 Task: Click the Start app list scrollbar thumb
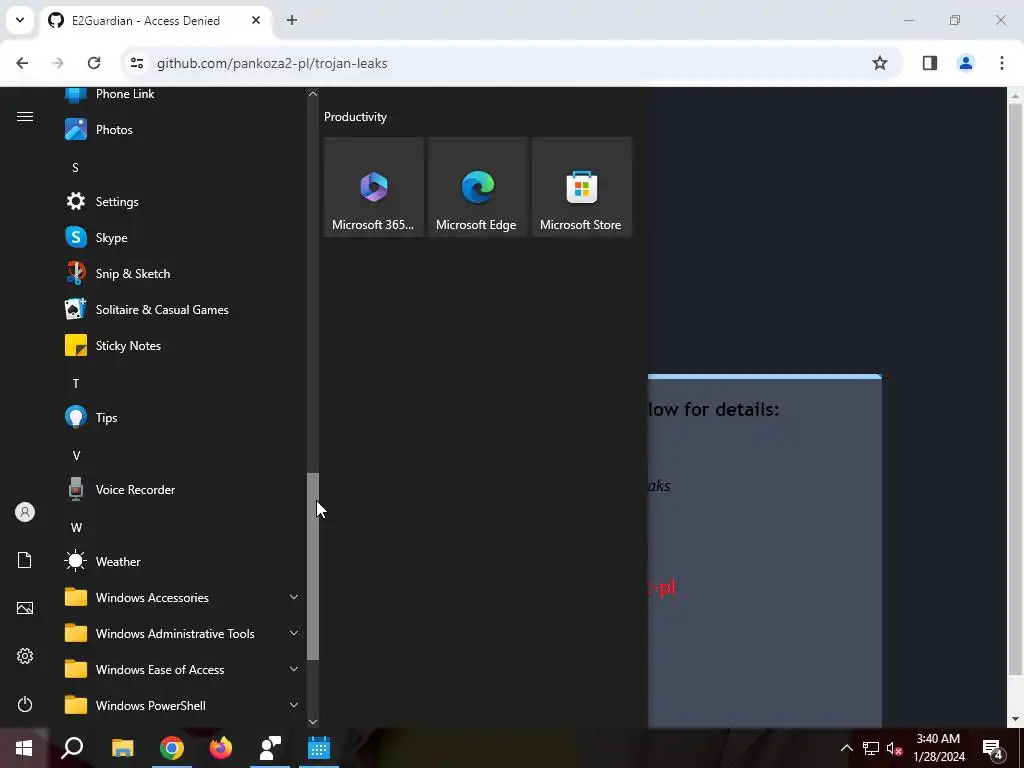(x=313, y=566)
